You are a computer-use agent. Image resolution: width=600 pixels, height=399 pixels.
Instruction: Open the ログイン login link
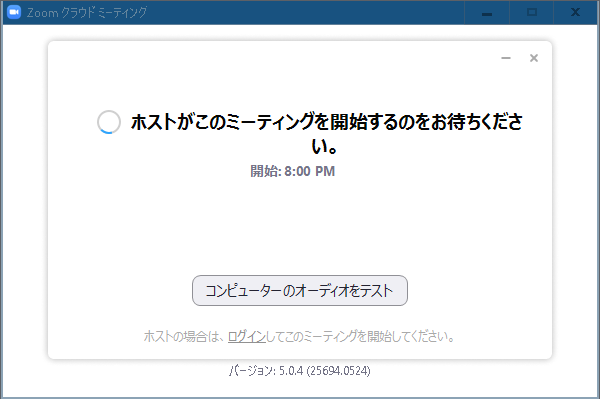click(x=246, y=337)
